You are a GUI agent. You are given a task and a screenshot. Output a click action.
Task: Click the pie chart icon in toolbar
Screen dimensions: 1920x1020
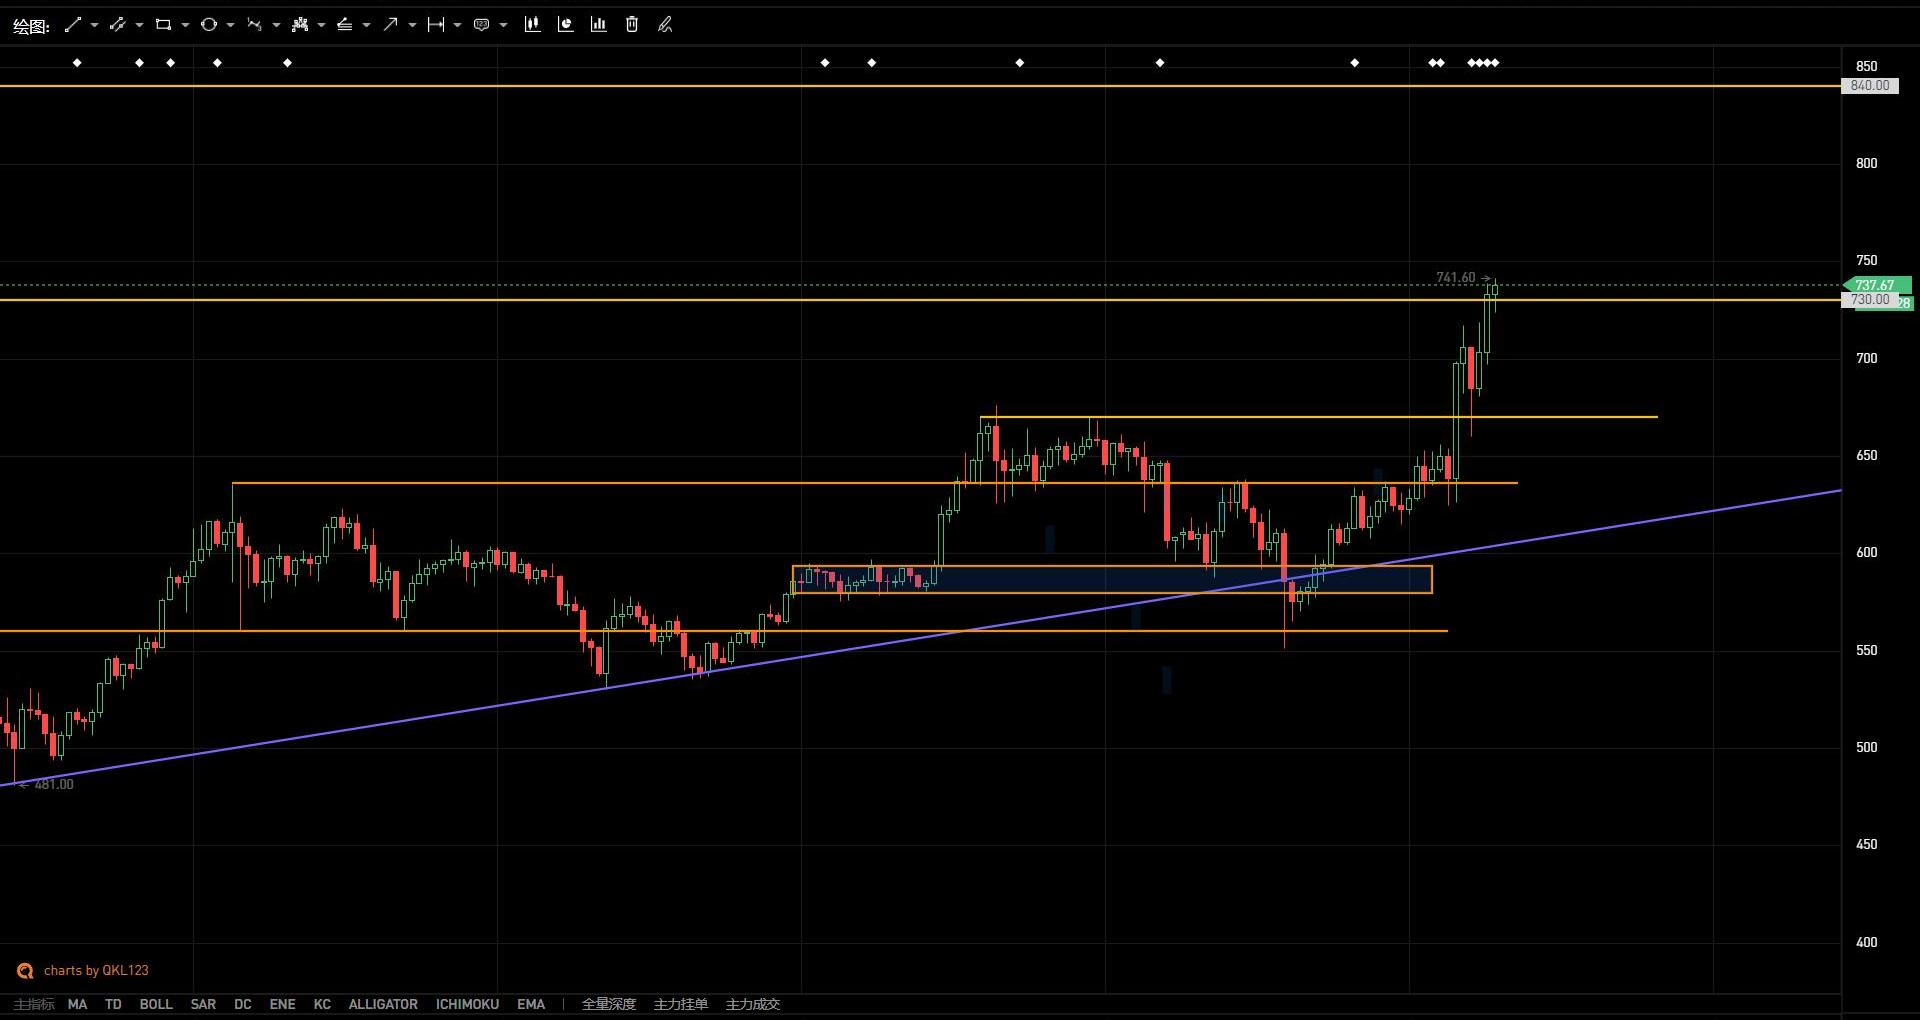(x=565, y=25)
